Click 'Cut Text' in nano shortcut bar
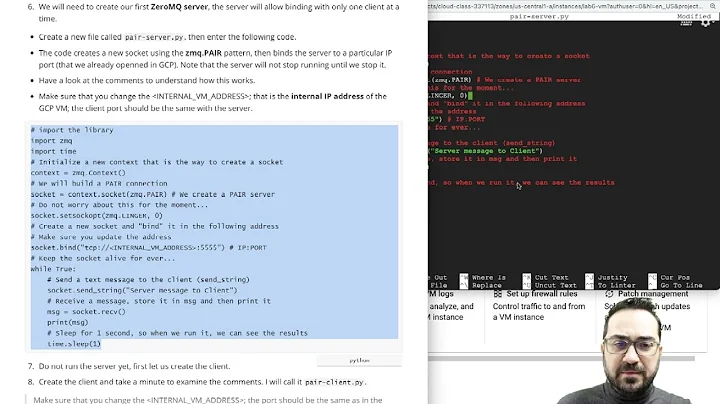 tap(551, 277)
